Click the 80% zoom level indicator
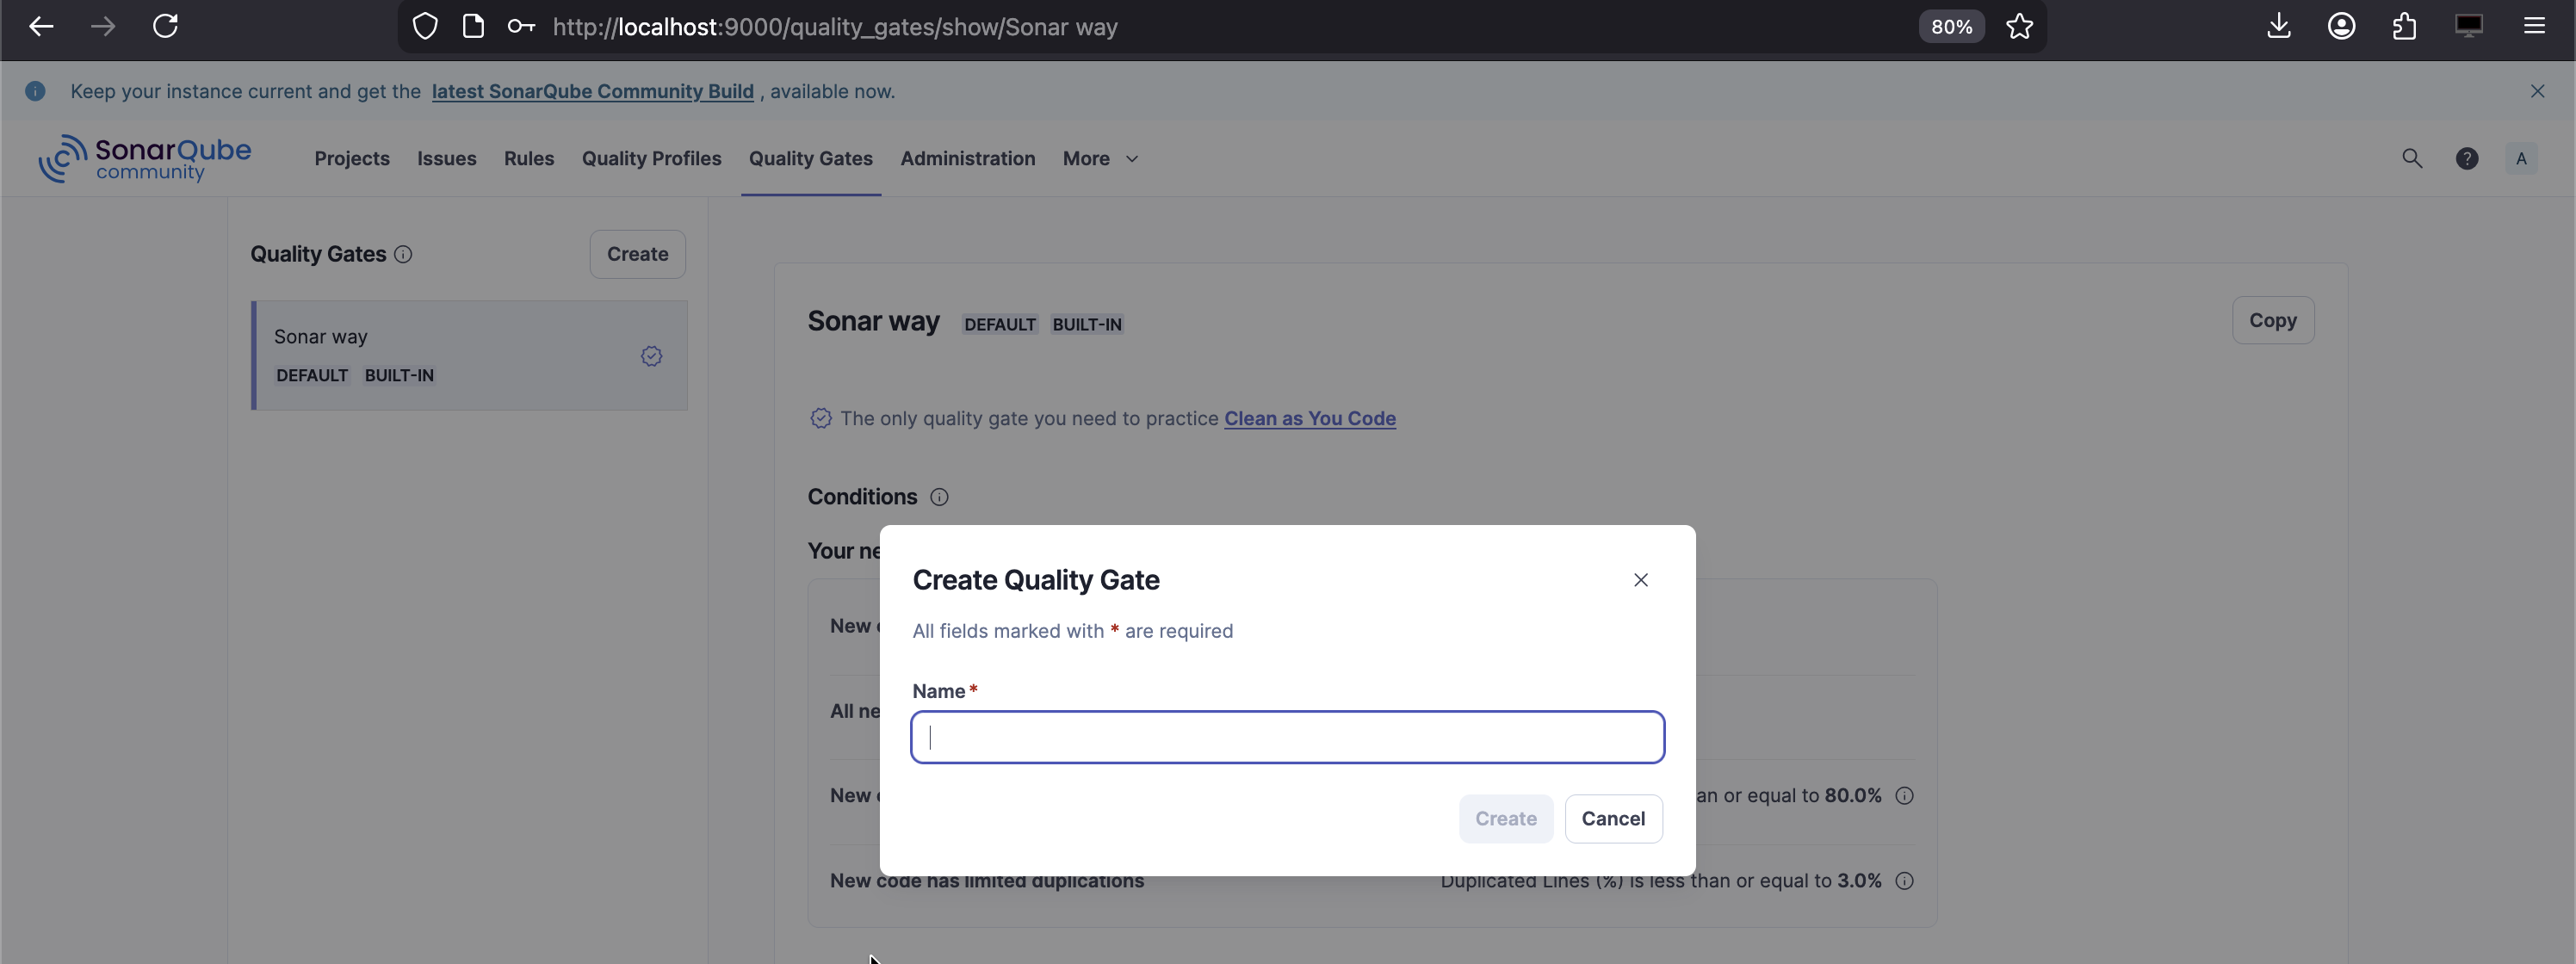Screen dimensions: 2576x964 tap(1951, 27)
